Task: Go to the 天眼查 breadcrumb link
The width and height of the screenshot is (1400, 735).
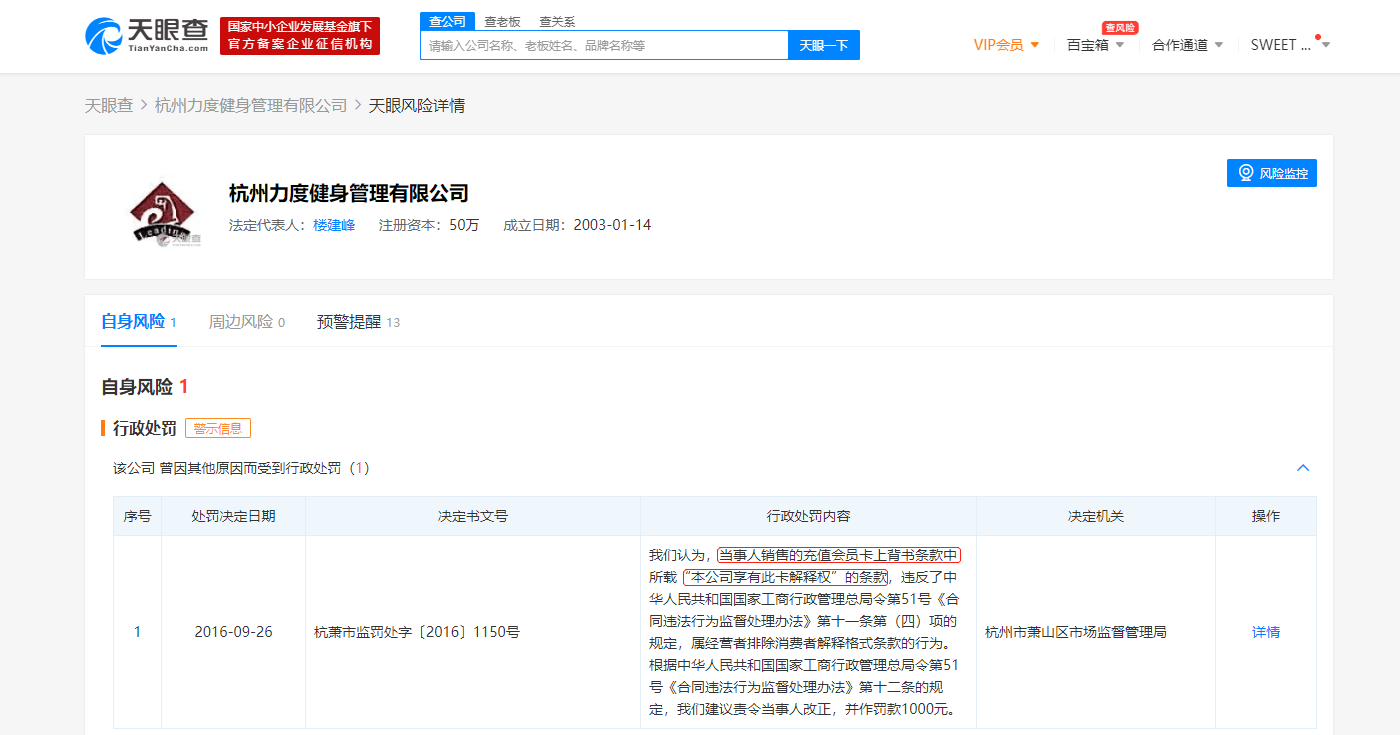Action: 109,105
